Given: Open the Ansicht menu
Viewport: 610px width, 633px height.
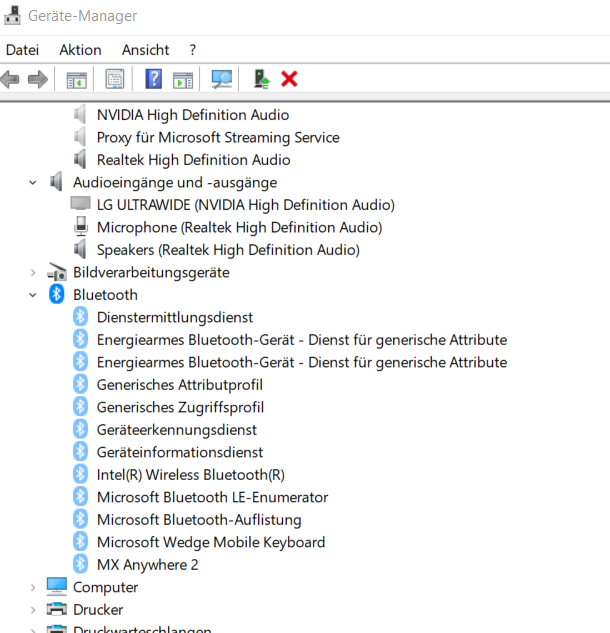Looking at the screenshot, I should click(145, 50).
